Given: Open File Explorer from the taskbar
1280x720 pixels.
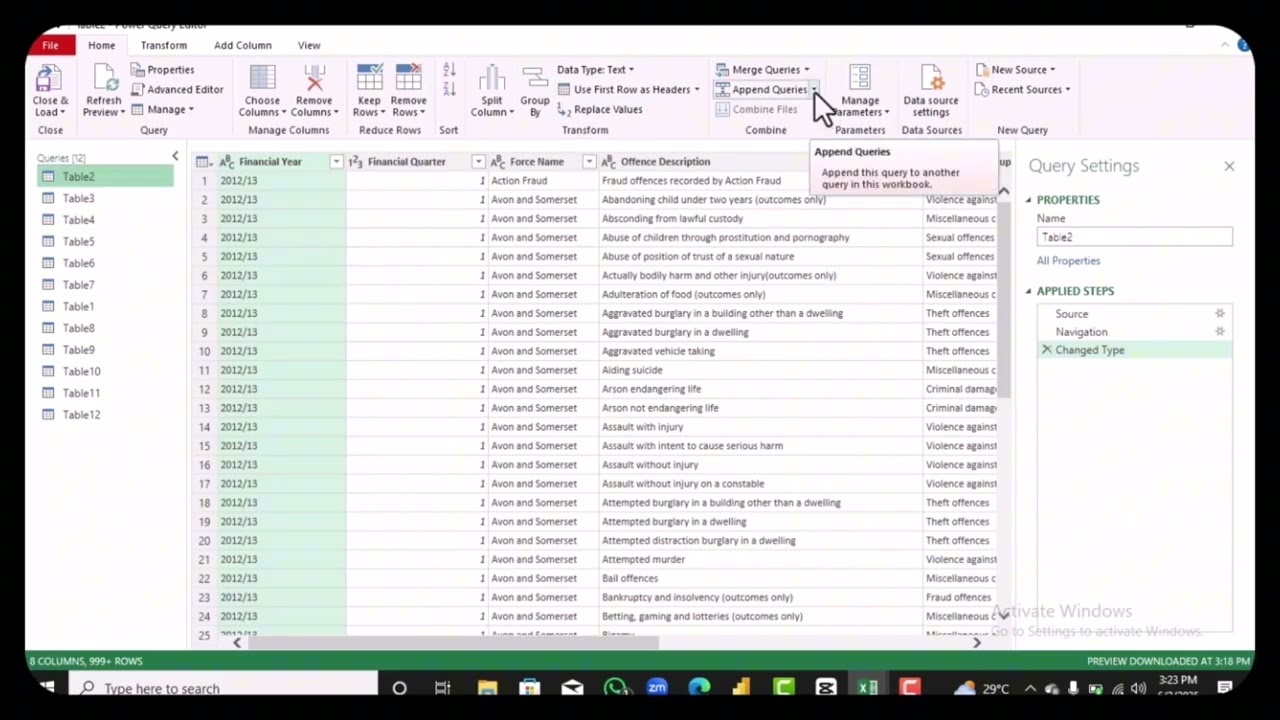Looking at the screenshot, I should pos(487,688).
